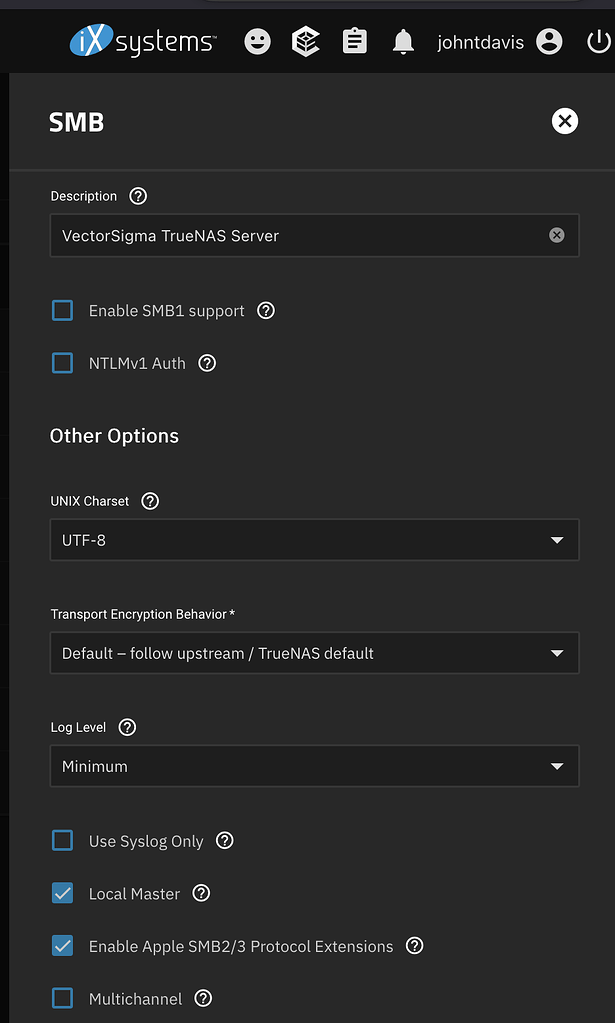The height and width of the screenshot is (1023, 615).
Task: Open the feedback smiley face icon
Action: point(257,41)
